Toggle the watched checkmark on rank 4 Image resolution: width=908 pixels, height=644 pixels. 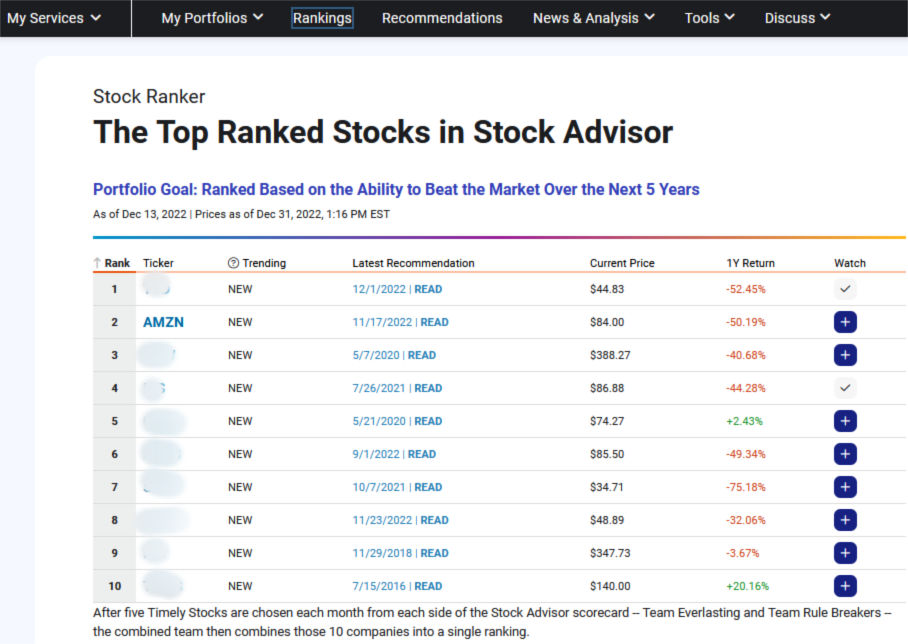pos(845,388)
